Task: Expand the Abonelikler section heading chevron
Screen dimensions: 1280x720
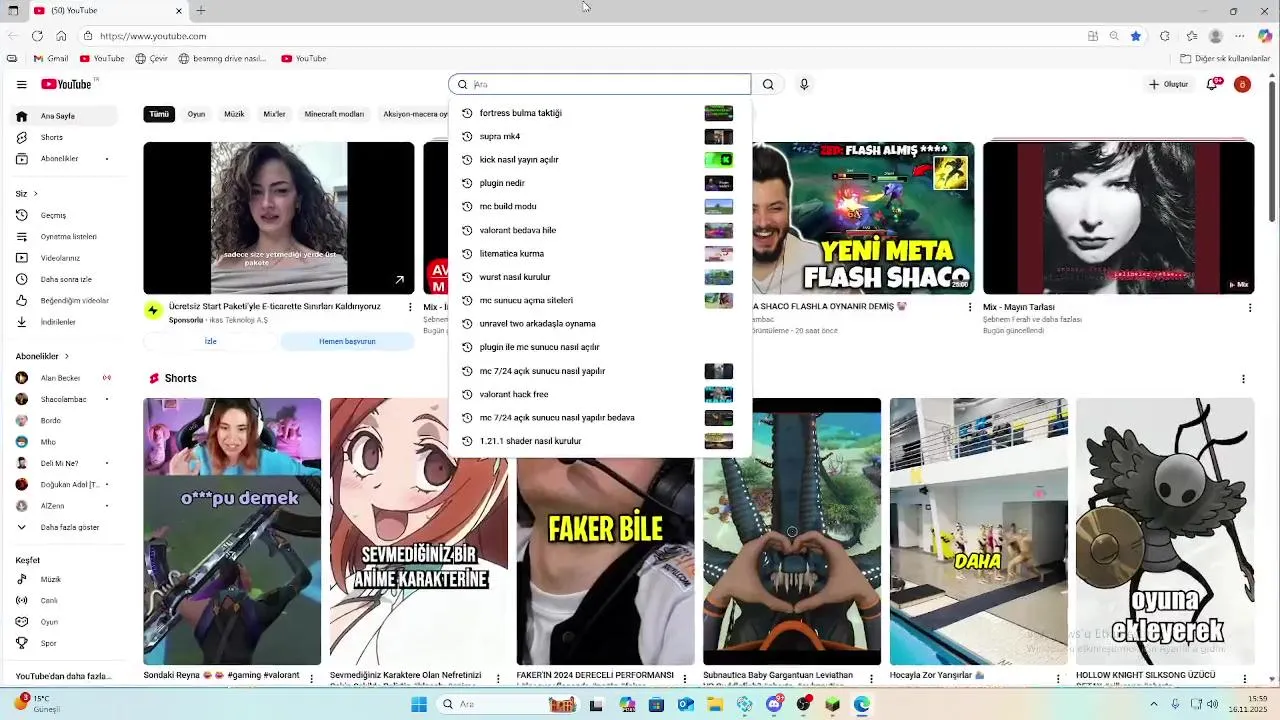Action: [x=67, y=356]
